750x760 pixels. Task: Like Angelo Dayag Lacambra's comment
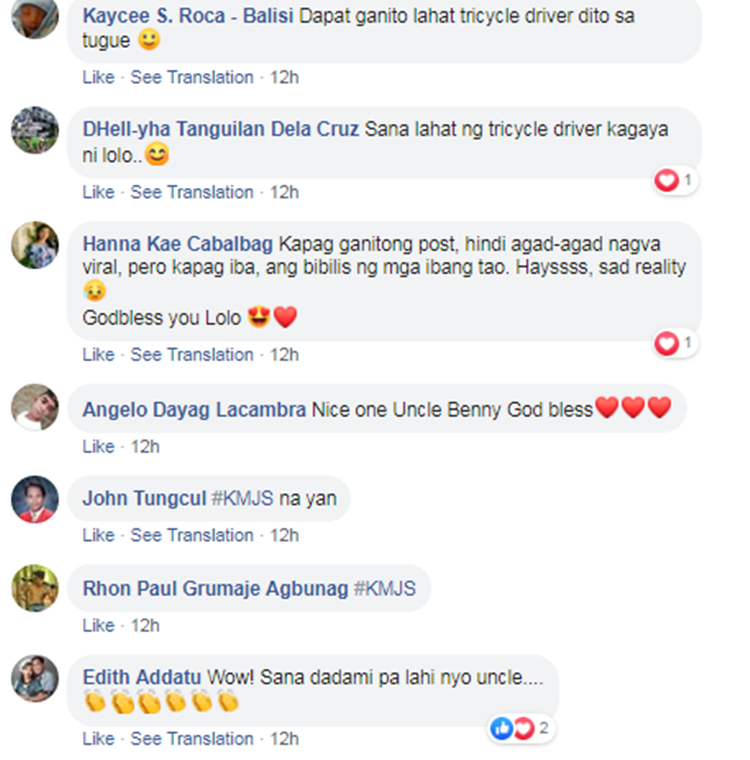coord(98,446)
